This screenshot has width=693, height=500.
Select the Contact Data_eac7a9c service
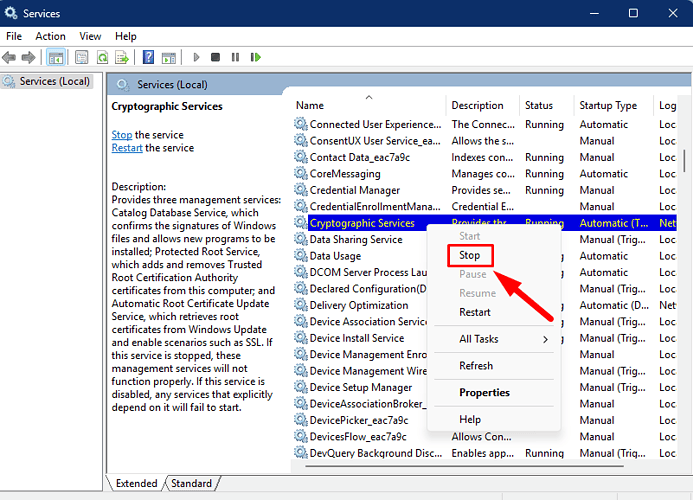(485, 157)
